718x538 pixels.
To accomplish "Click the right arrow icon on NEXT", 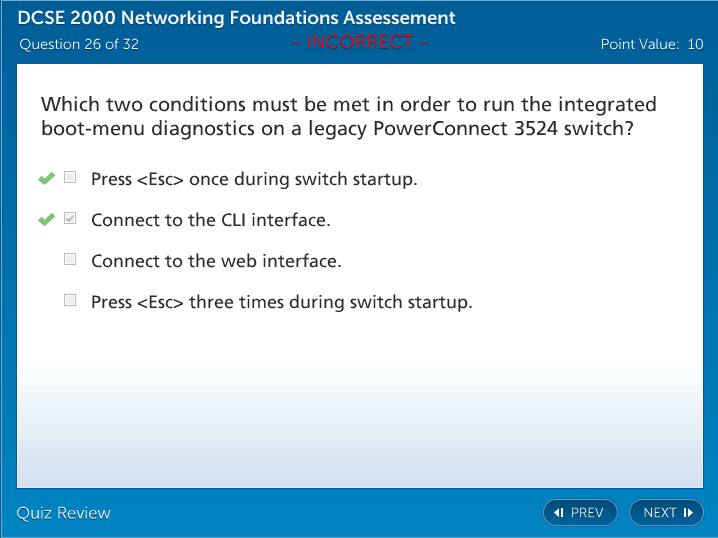I will click(688, 513).
